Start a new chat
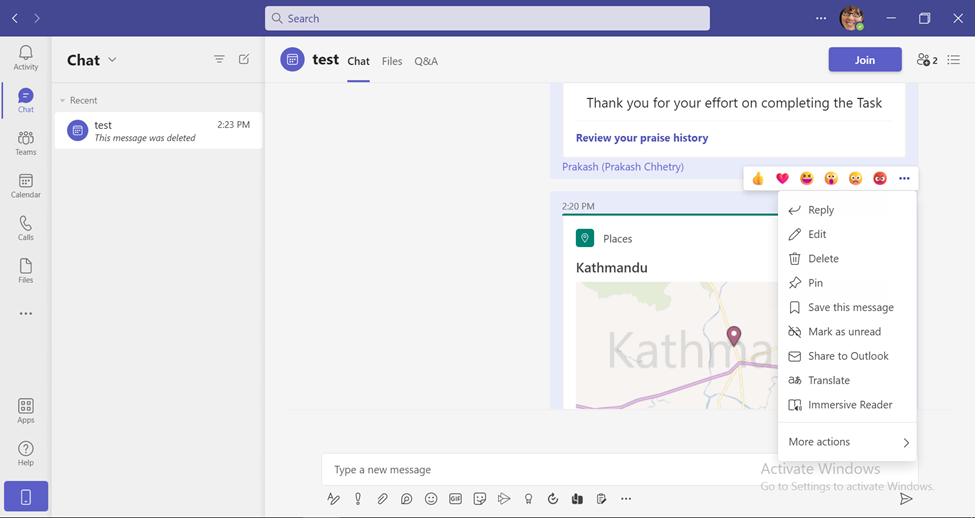This screenshot has height=518, width=975. point(244,59)
